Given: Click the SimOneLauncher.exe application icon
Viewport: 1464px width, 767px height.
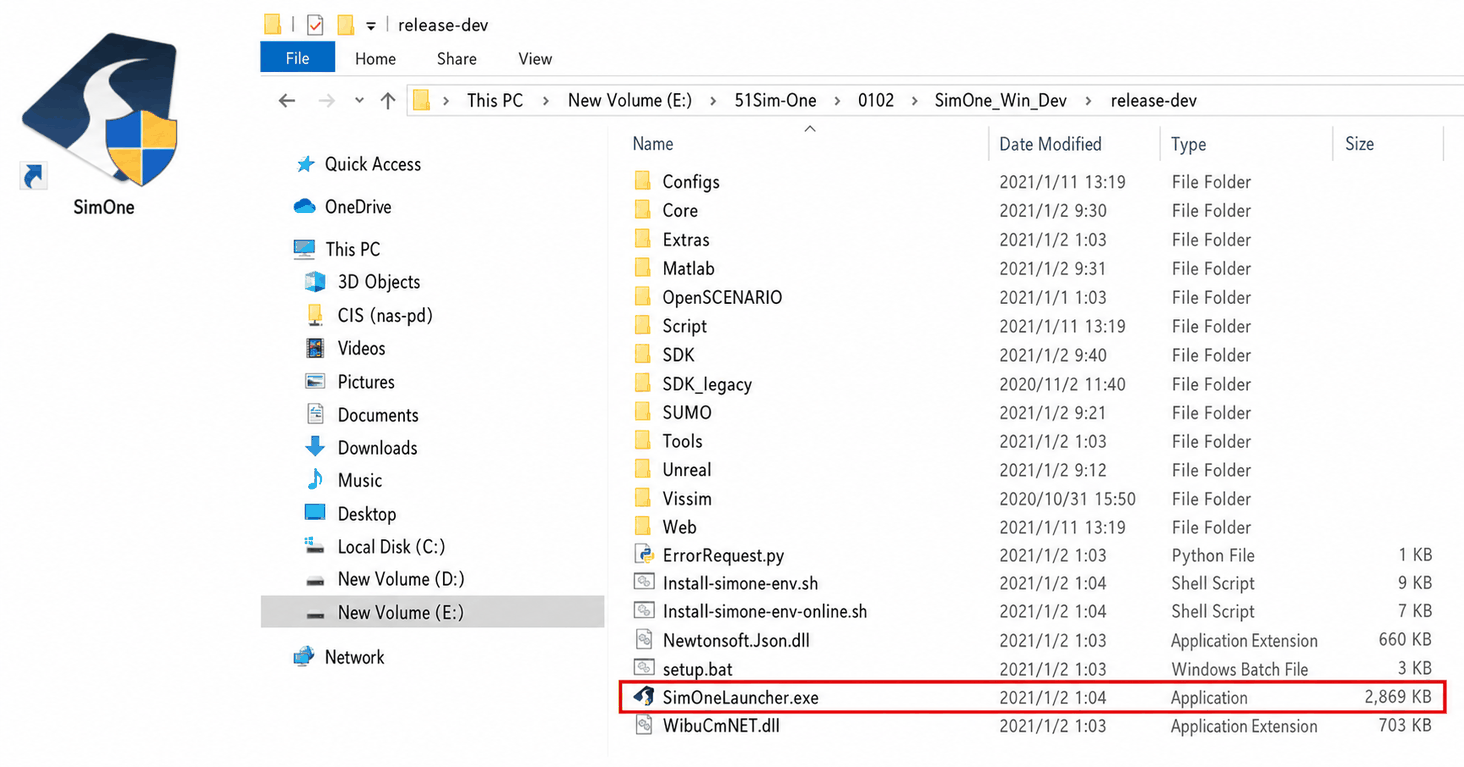Looking at the screenshot, I should pos(644,697).
